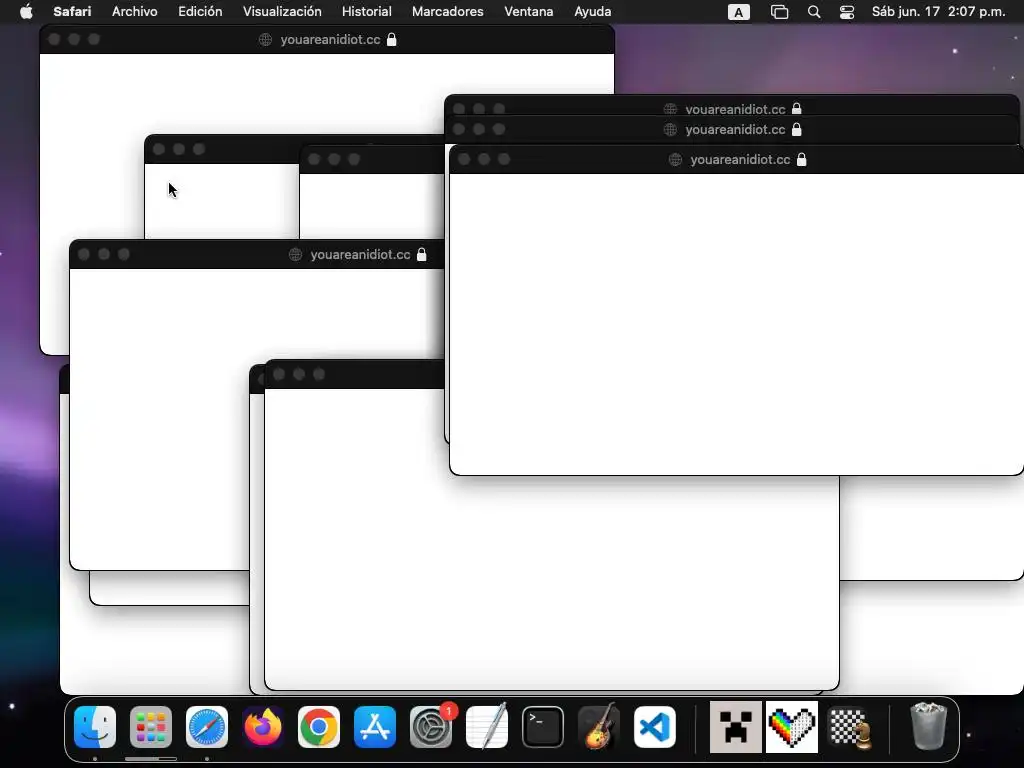Open the Edición menu
The width and height of the screenshot is (1024, 768).
point(200,12)
